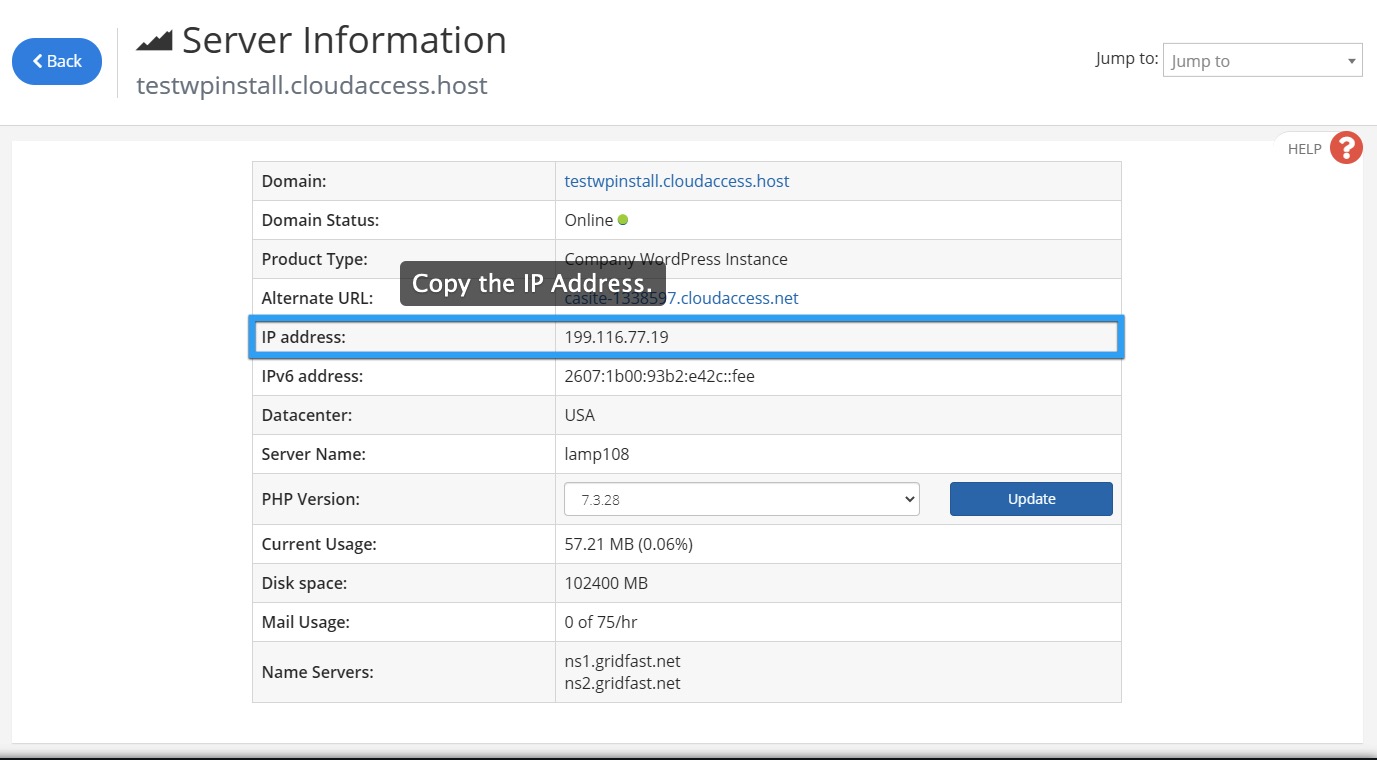Select the IP address value 199.116.77.19

coord(616,337)
